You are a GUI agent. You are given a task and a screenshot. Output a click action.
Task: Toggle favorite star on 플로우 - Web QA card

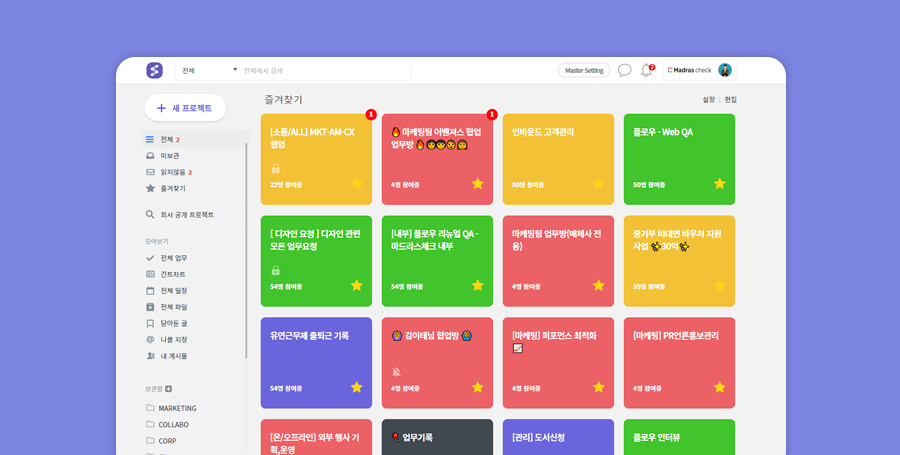[x=720, y=184]
